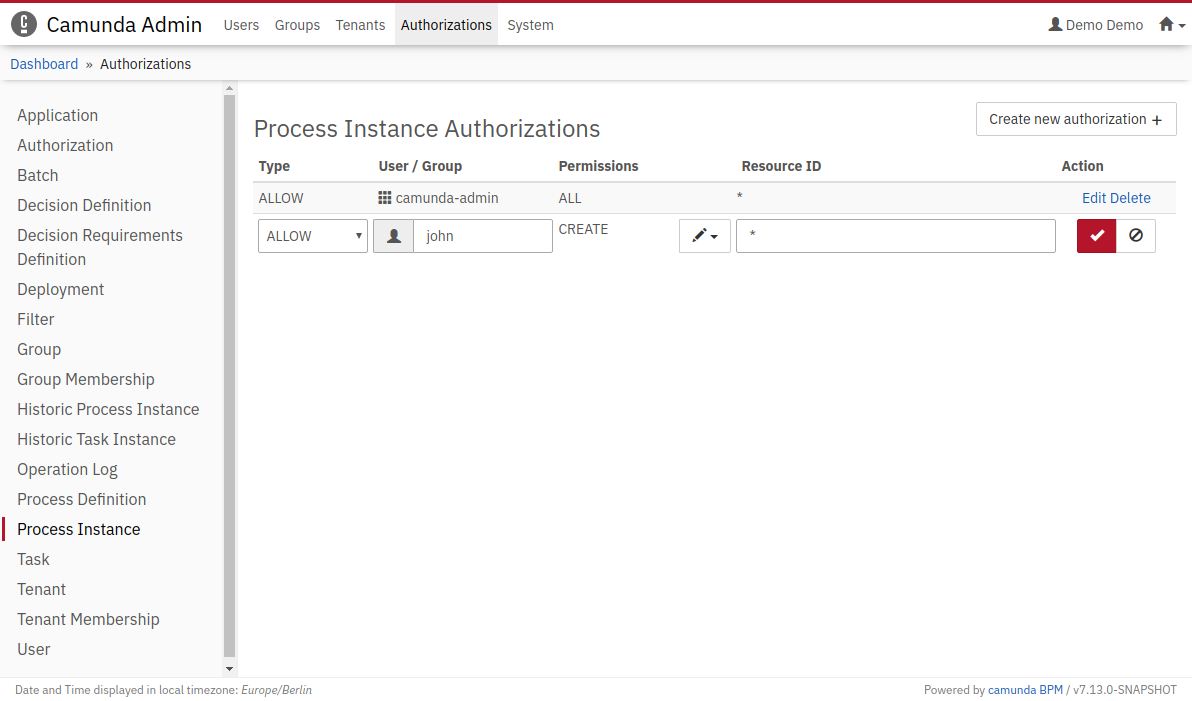Expand the ALLOW type select box

[x=313, y=236]
